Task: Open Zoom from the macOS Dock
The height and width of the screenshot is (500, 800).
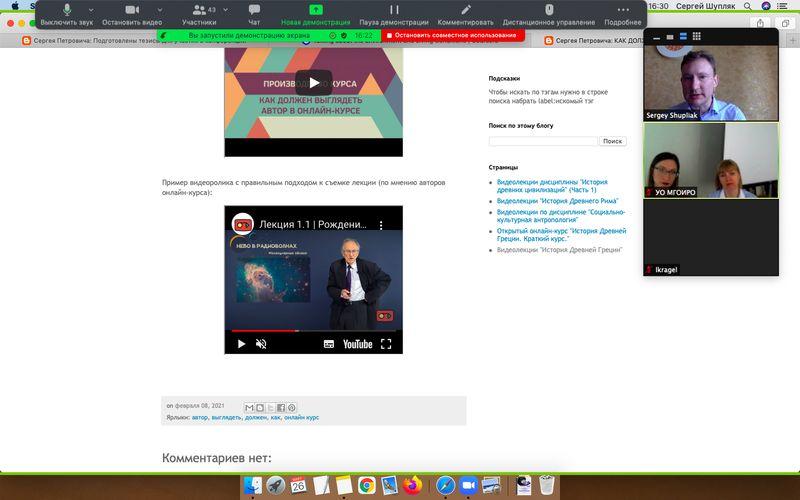Action: click(x=468, y=485)
